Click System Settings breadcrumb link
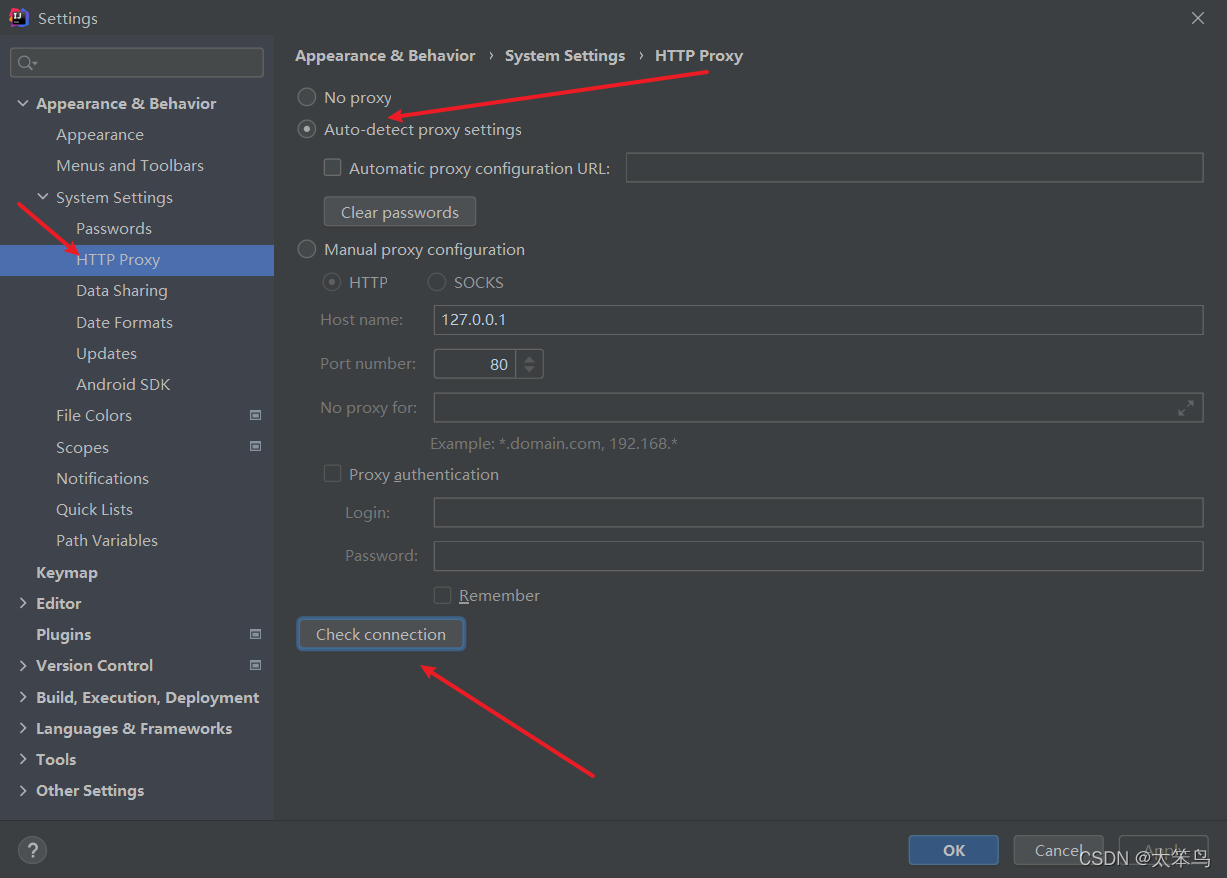Image resolution: width=1227 pixels, height=878 pixels. (x=565, y=56)
